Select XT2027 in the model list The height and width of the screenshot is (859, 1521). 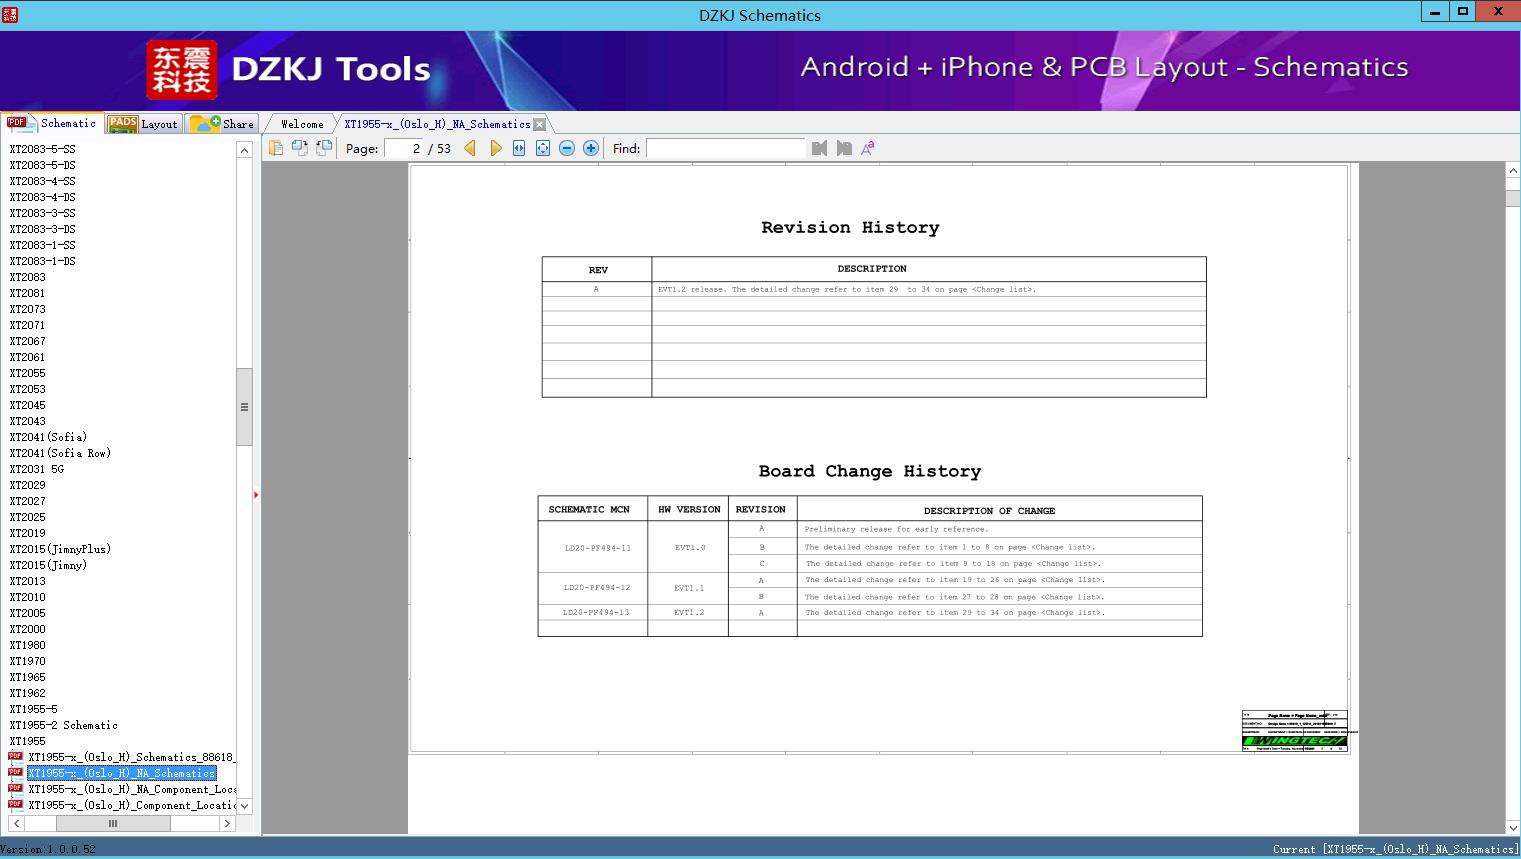[x=28, y=501]
